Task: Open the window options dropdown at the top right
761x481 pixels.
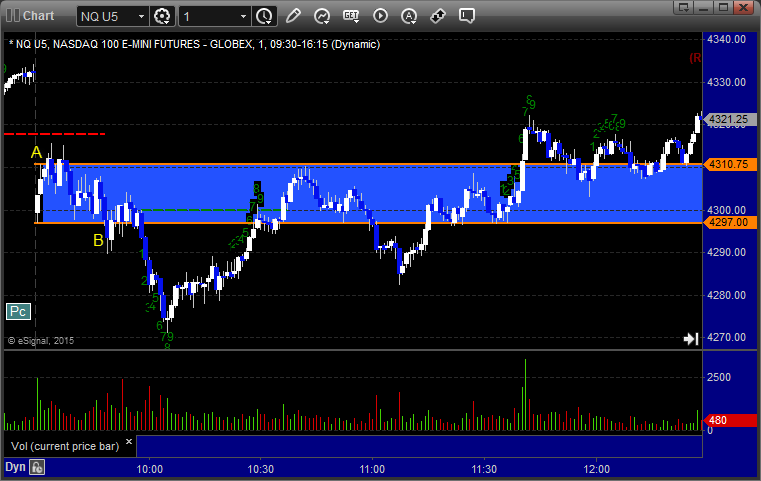Action: tap(683, 7)
